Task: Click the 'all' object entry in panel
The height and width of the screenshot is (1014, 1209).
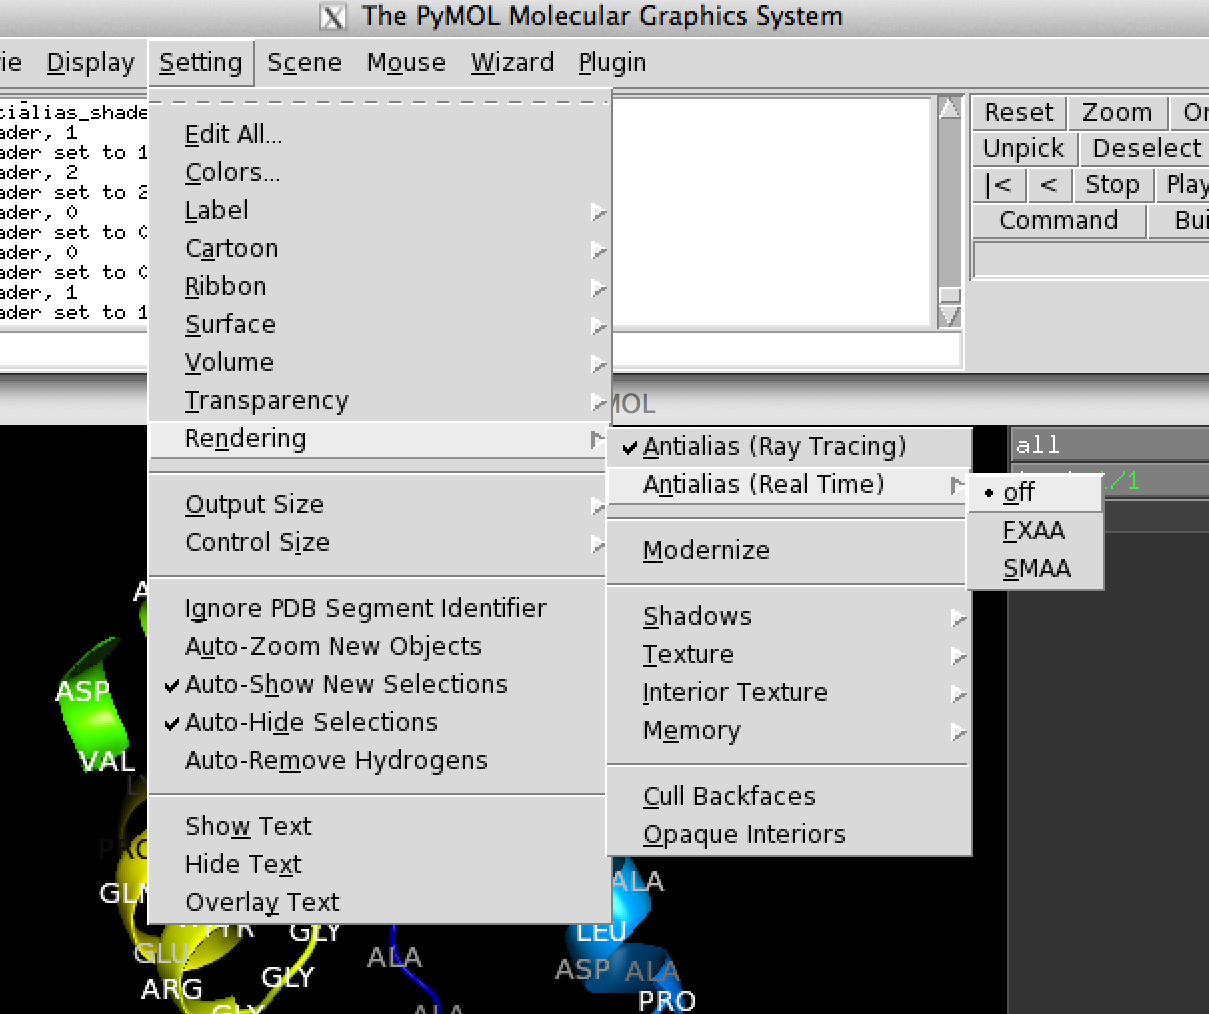Action: (1038, 445)
